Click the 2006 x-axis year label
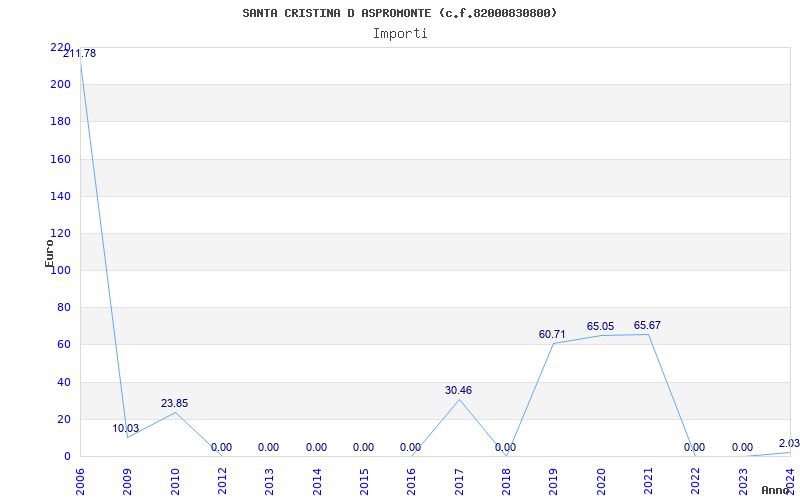 pos(80,482)
